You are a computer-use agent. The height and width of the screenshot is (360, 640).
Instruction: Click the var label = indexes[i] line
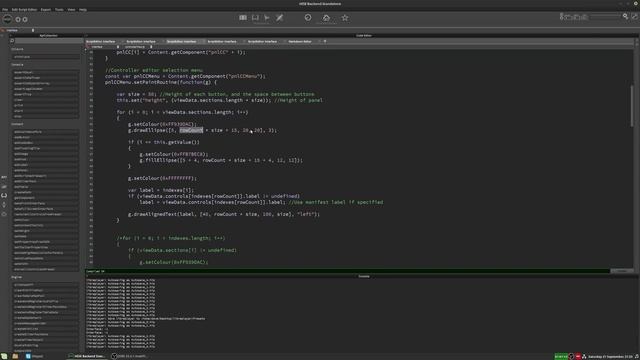(161, 190)
